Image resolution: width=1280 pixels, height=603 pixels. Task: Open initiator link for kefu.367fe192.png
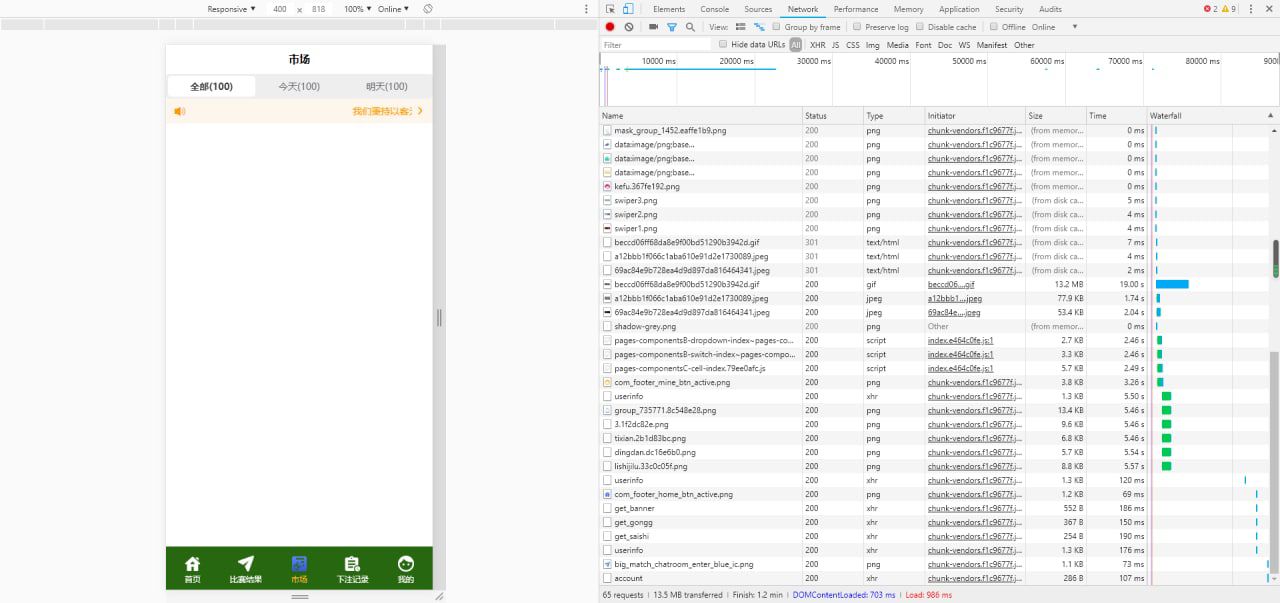974,186
